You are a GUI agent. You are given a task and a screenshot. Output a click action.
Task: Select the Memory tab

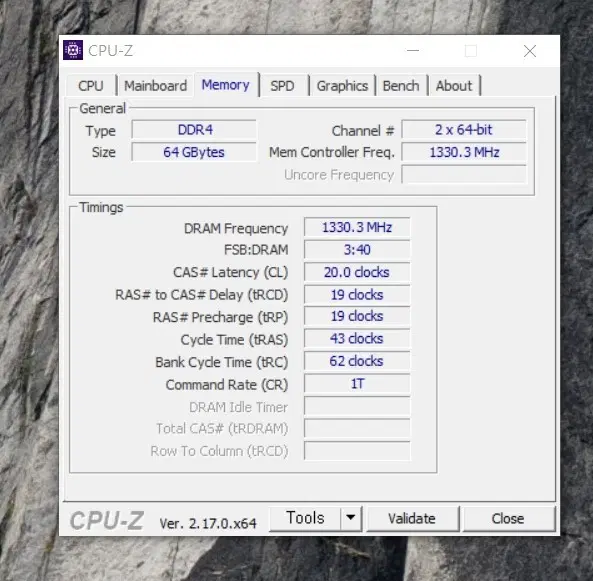point(226,85)
